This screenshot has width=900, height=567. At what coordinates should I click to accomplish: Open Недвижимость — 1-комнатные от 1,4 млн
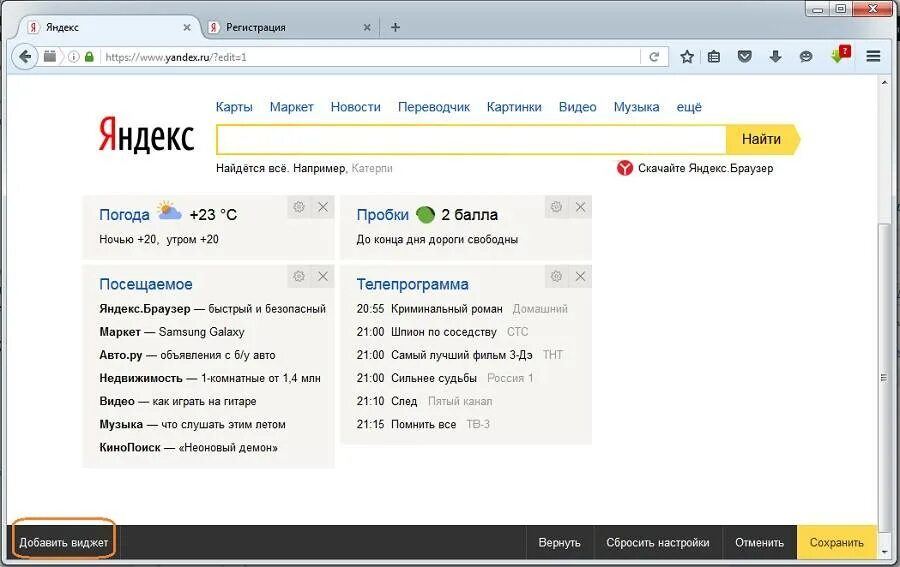[210, 378]
